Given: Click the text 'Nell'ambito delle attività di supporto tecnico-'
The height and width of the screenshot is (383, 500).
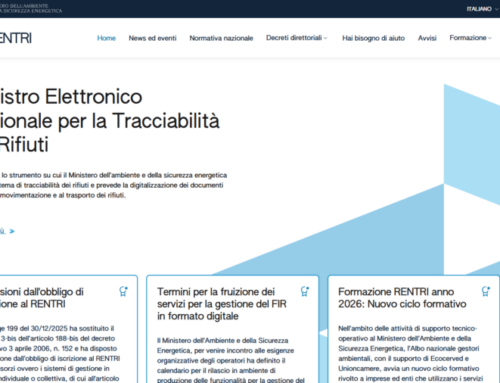Looking at the screenshot, I should pos(407,328).
